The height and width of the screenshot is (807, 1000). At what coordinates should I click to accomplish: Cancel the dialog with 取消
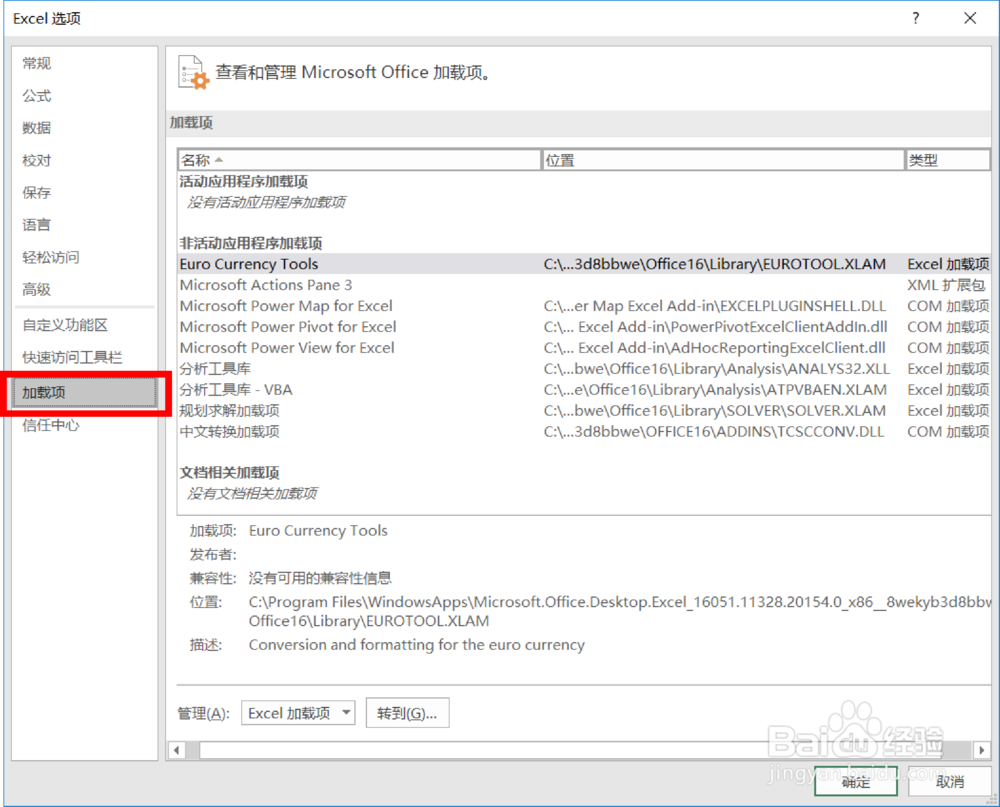(950, 781)
